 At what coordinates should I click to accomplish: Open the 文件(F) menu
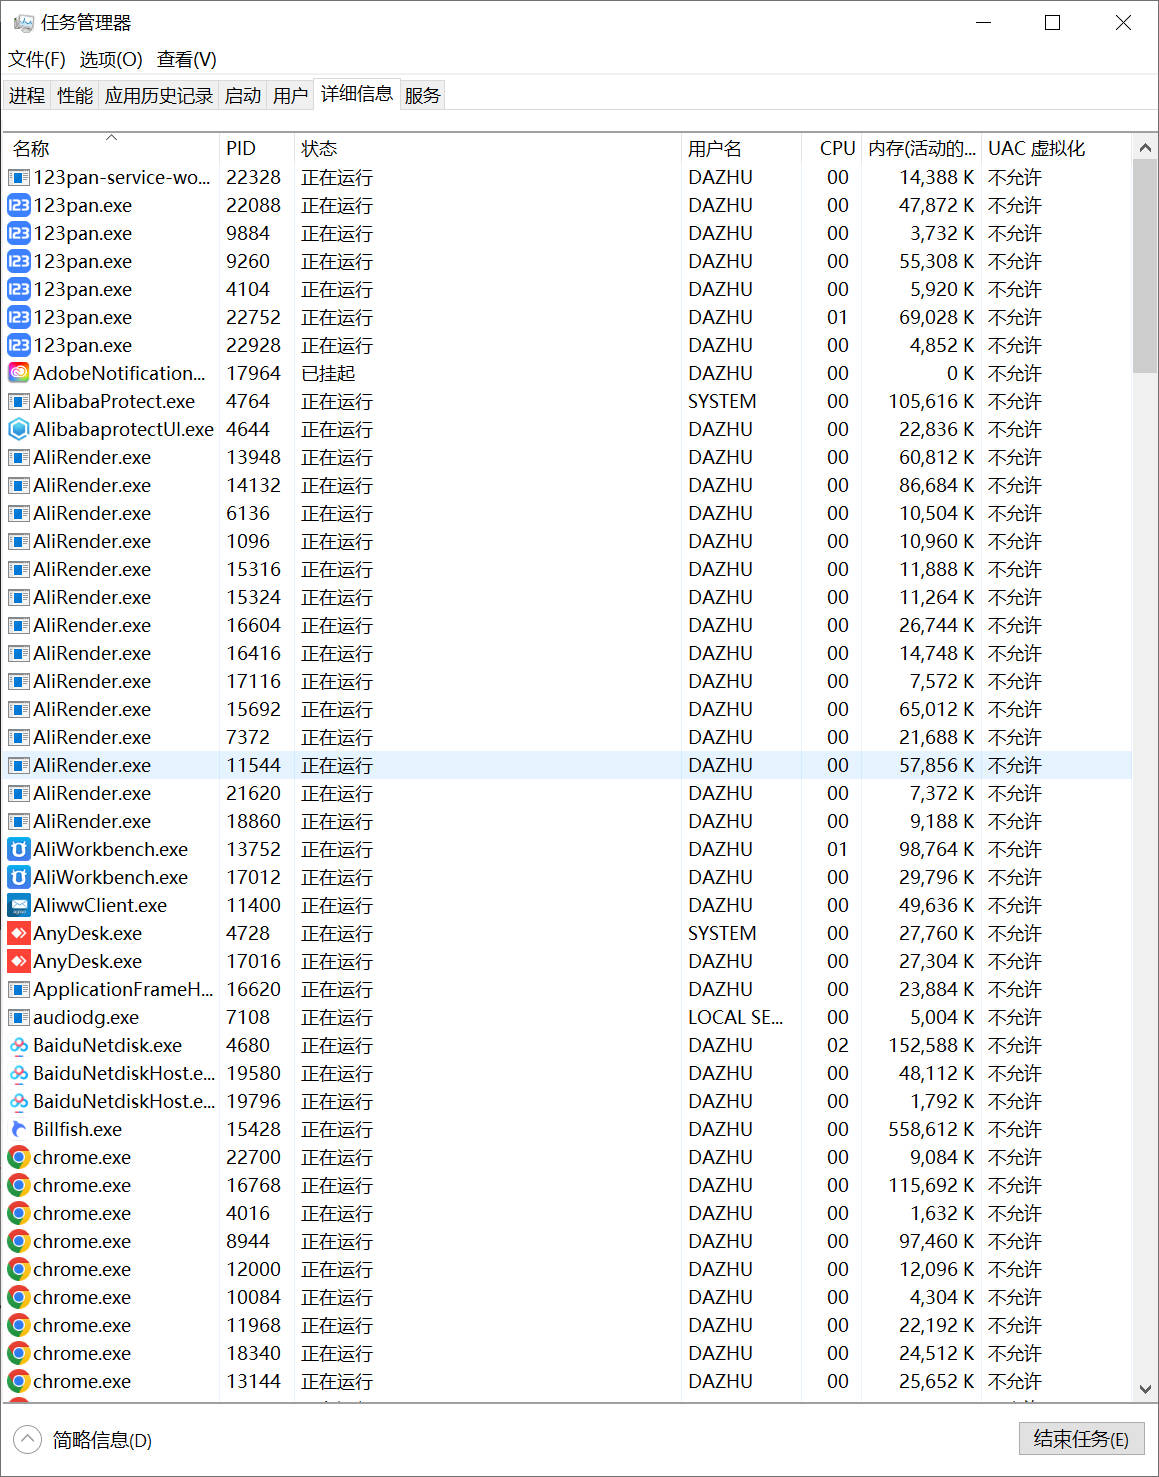pos(37,60)
